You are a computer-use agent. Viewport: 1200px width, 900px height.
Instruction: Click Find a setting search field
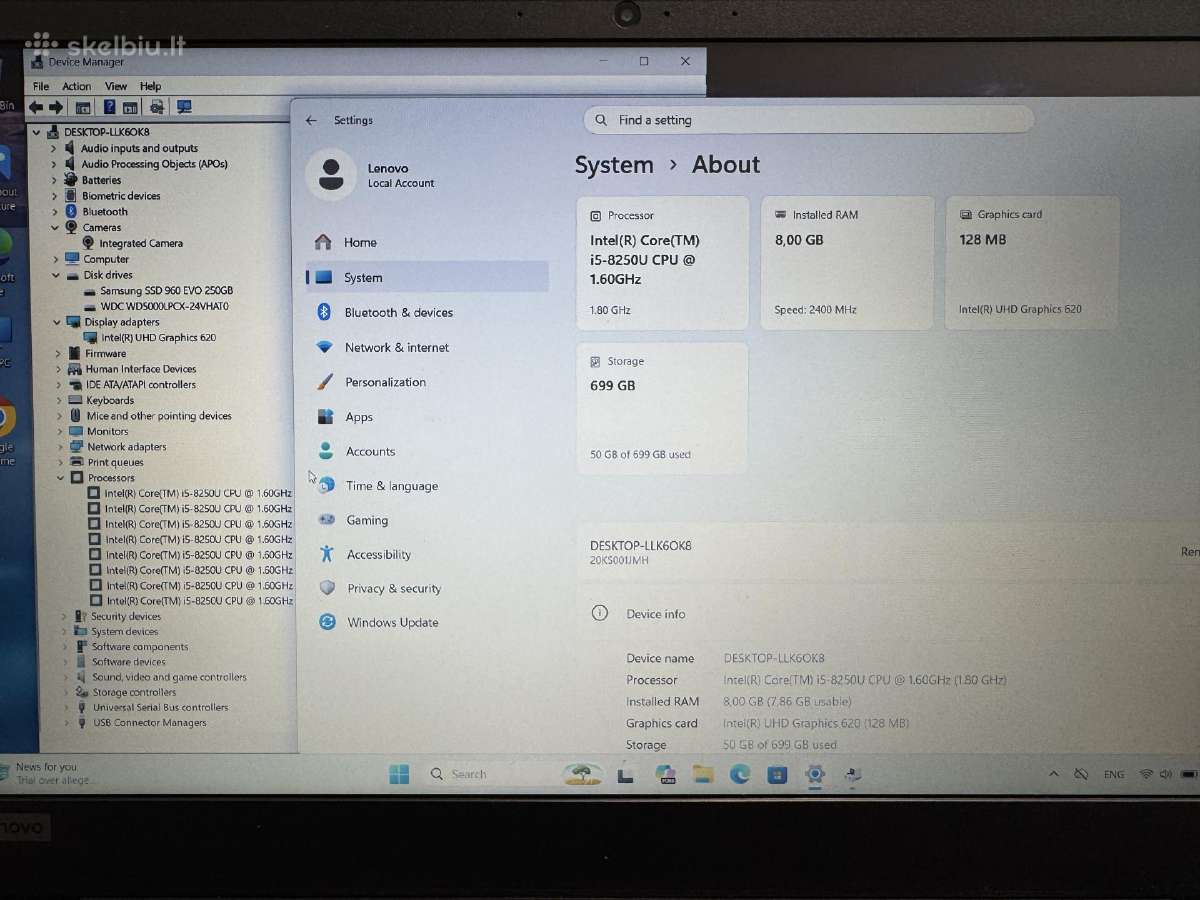click(808, 120)
